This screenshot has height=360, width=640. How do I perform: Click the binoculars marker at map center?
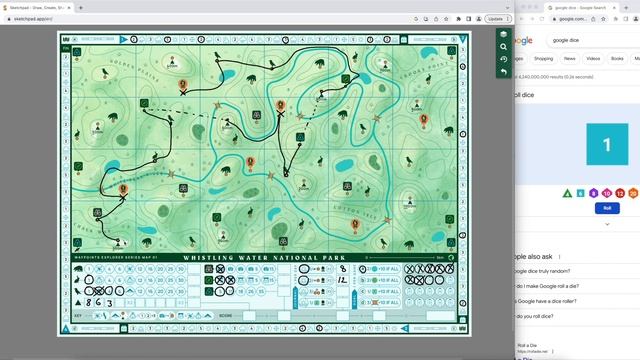click(x=256, y=115)
